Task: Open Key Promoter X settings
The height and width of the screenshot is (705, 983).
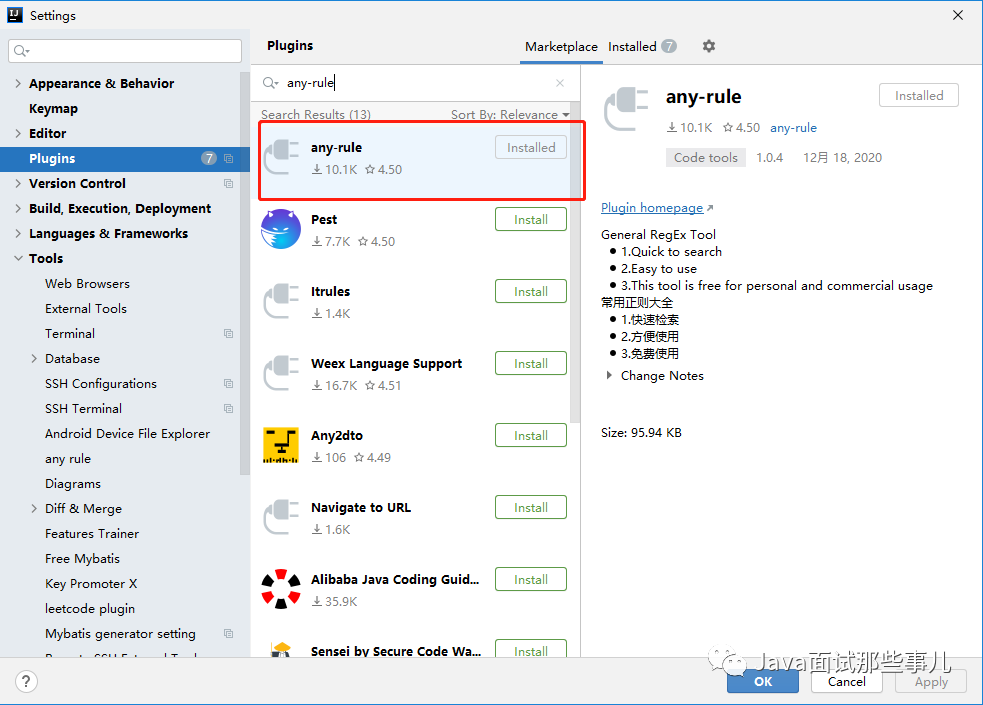Action: (91, 583)
